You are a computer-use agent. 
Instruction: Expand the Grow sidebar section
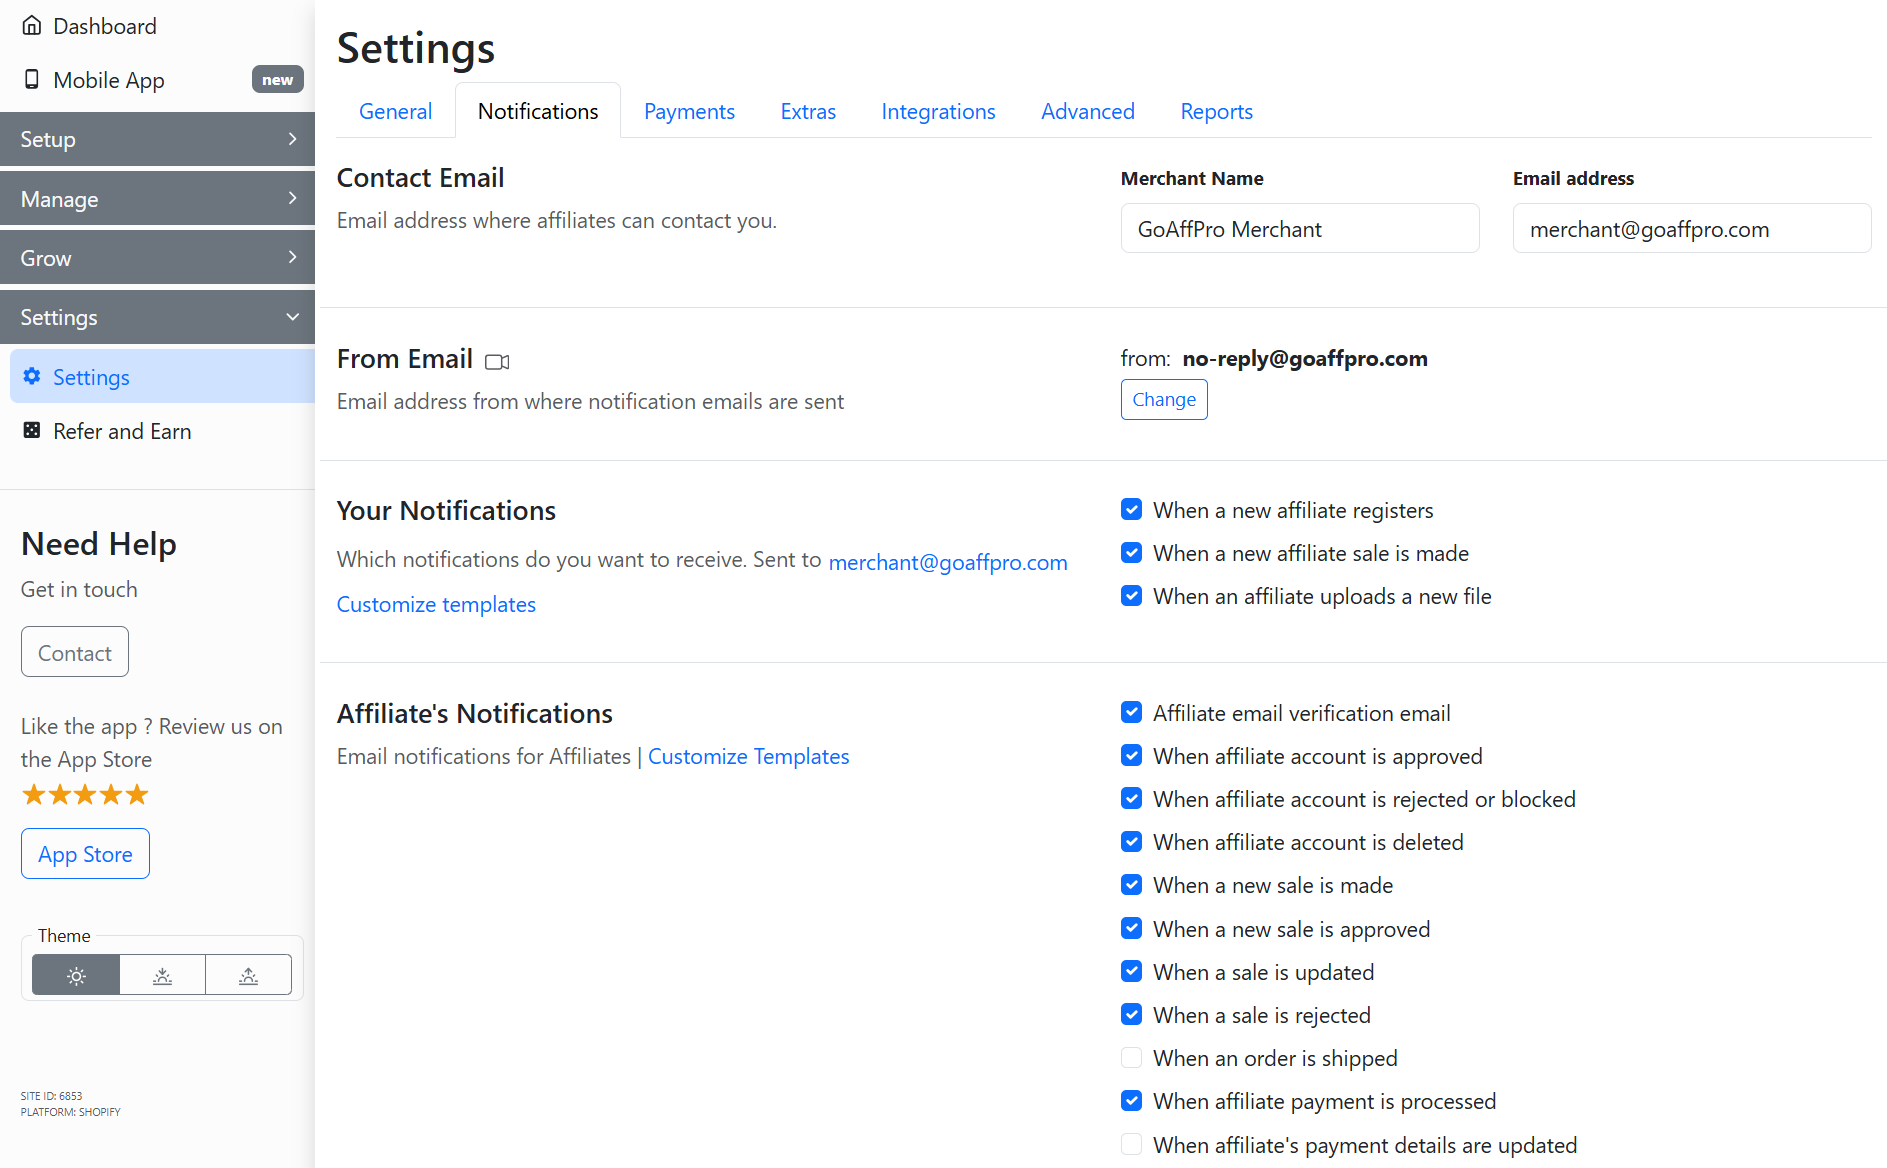(x=157, y=258)
